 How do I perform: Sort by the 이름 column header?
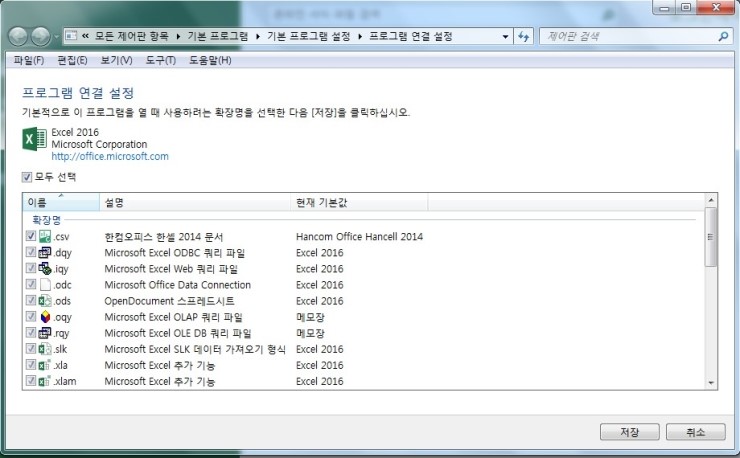click(x=61, y=203)
